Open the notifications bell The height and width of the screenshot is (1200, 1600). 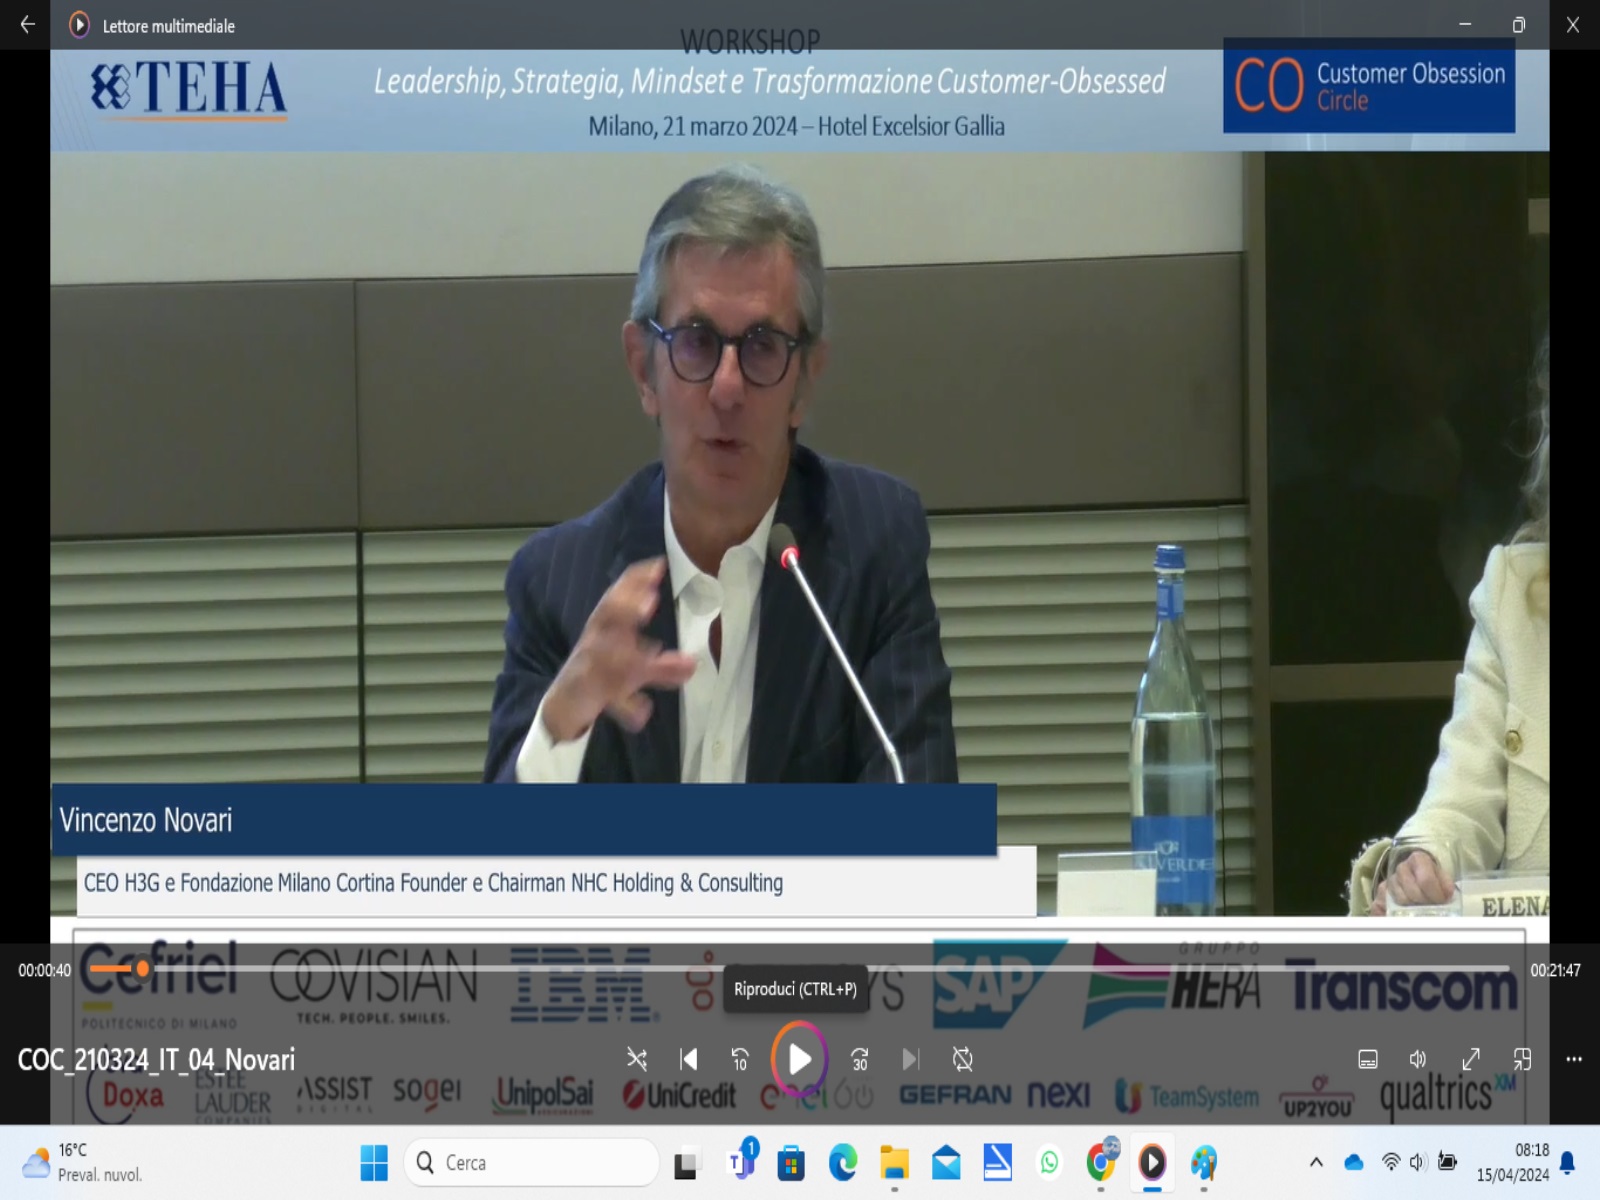(1568, 1162)
